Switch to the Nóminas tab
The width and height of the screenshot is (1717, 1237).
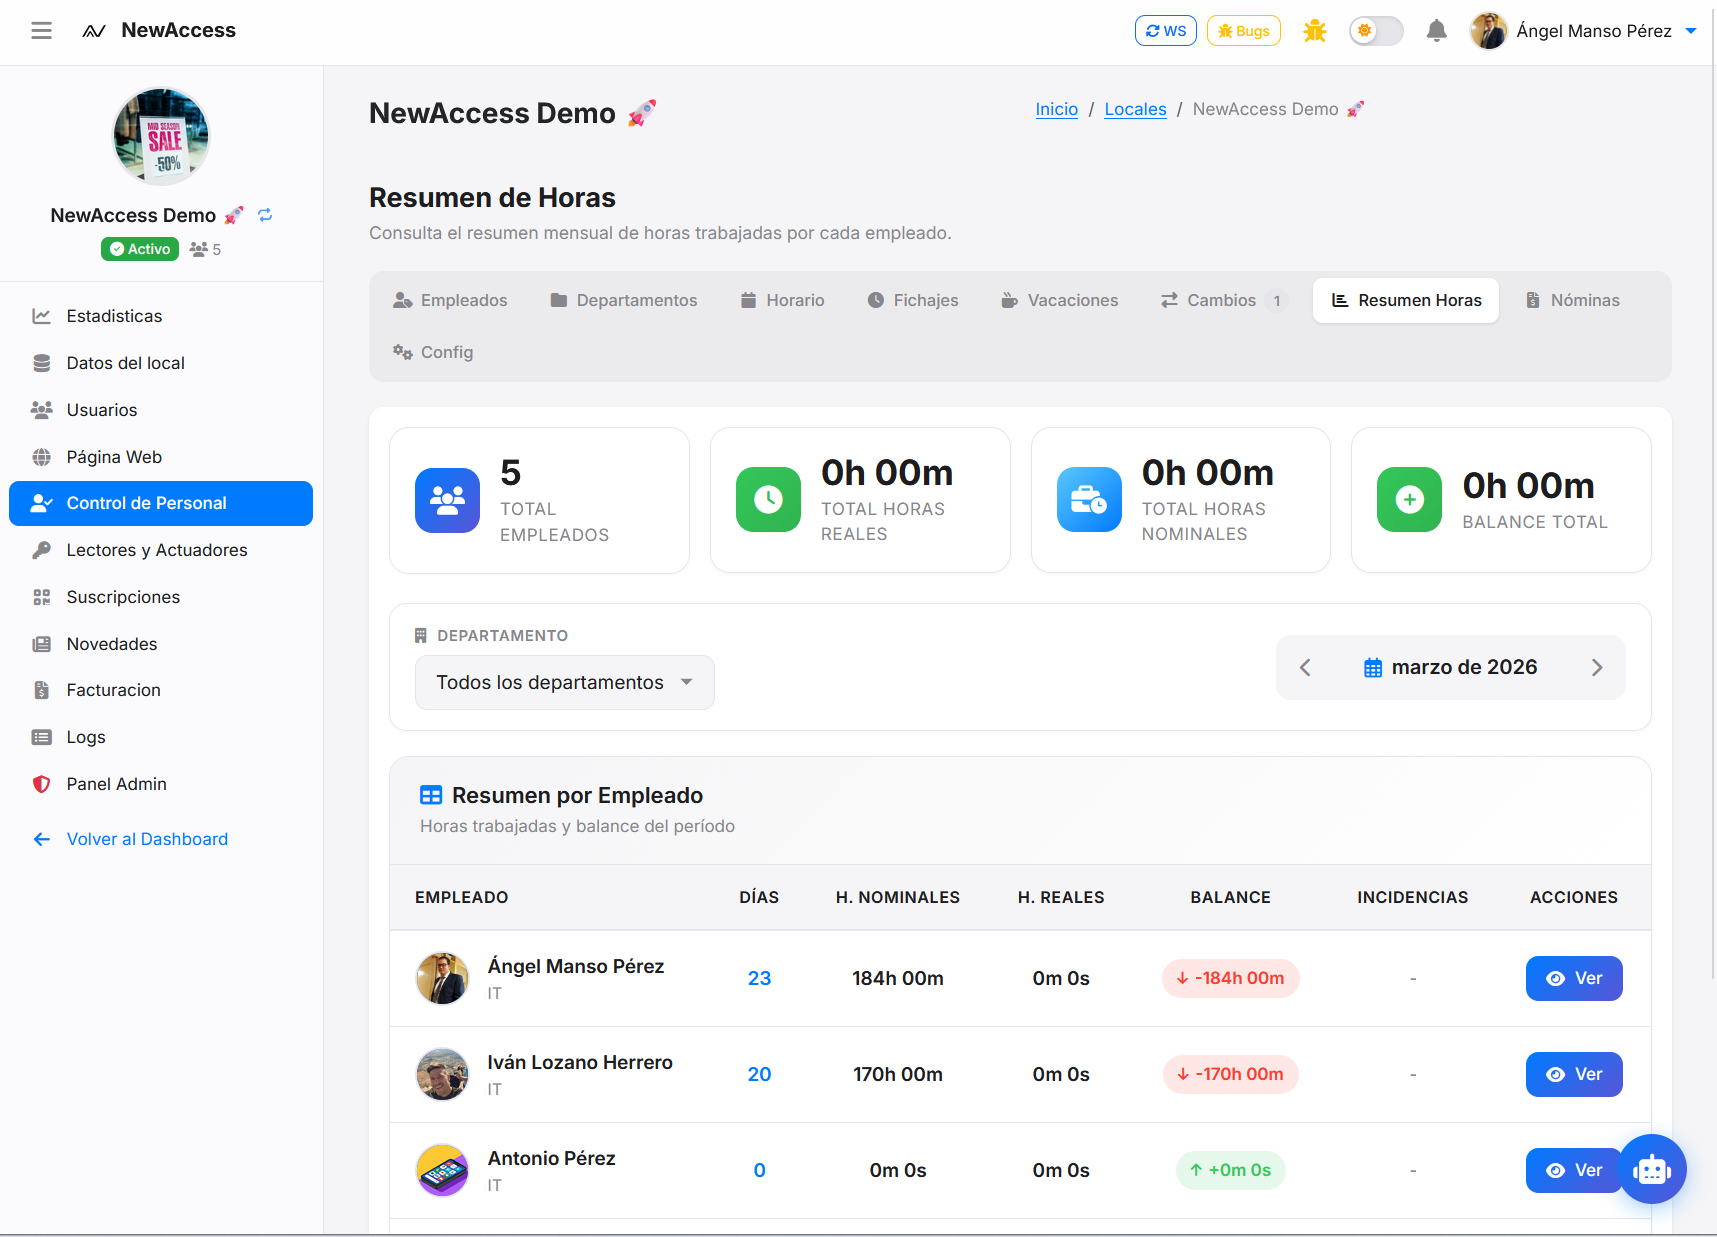pyautogui.click(x=1573, y=301)
